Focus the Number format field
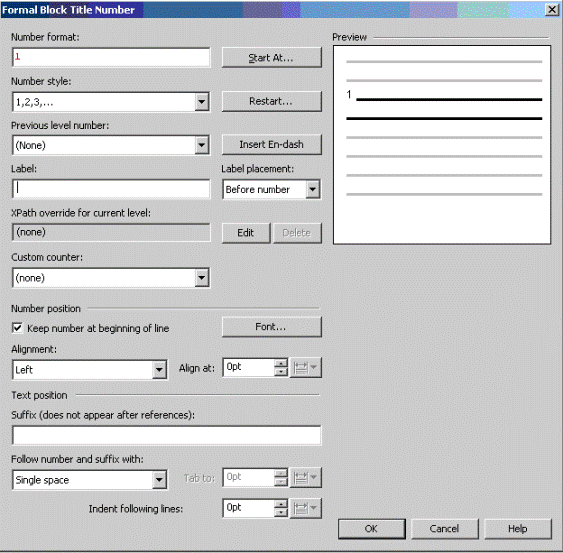Image resolution: width=563 pixels, height=553 pixels. pos(111,57)
